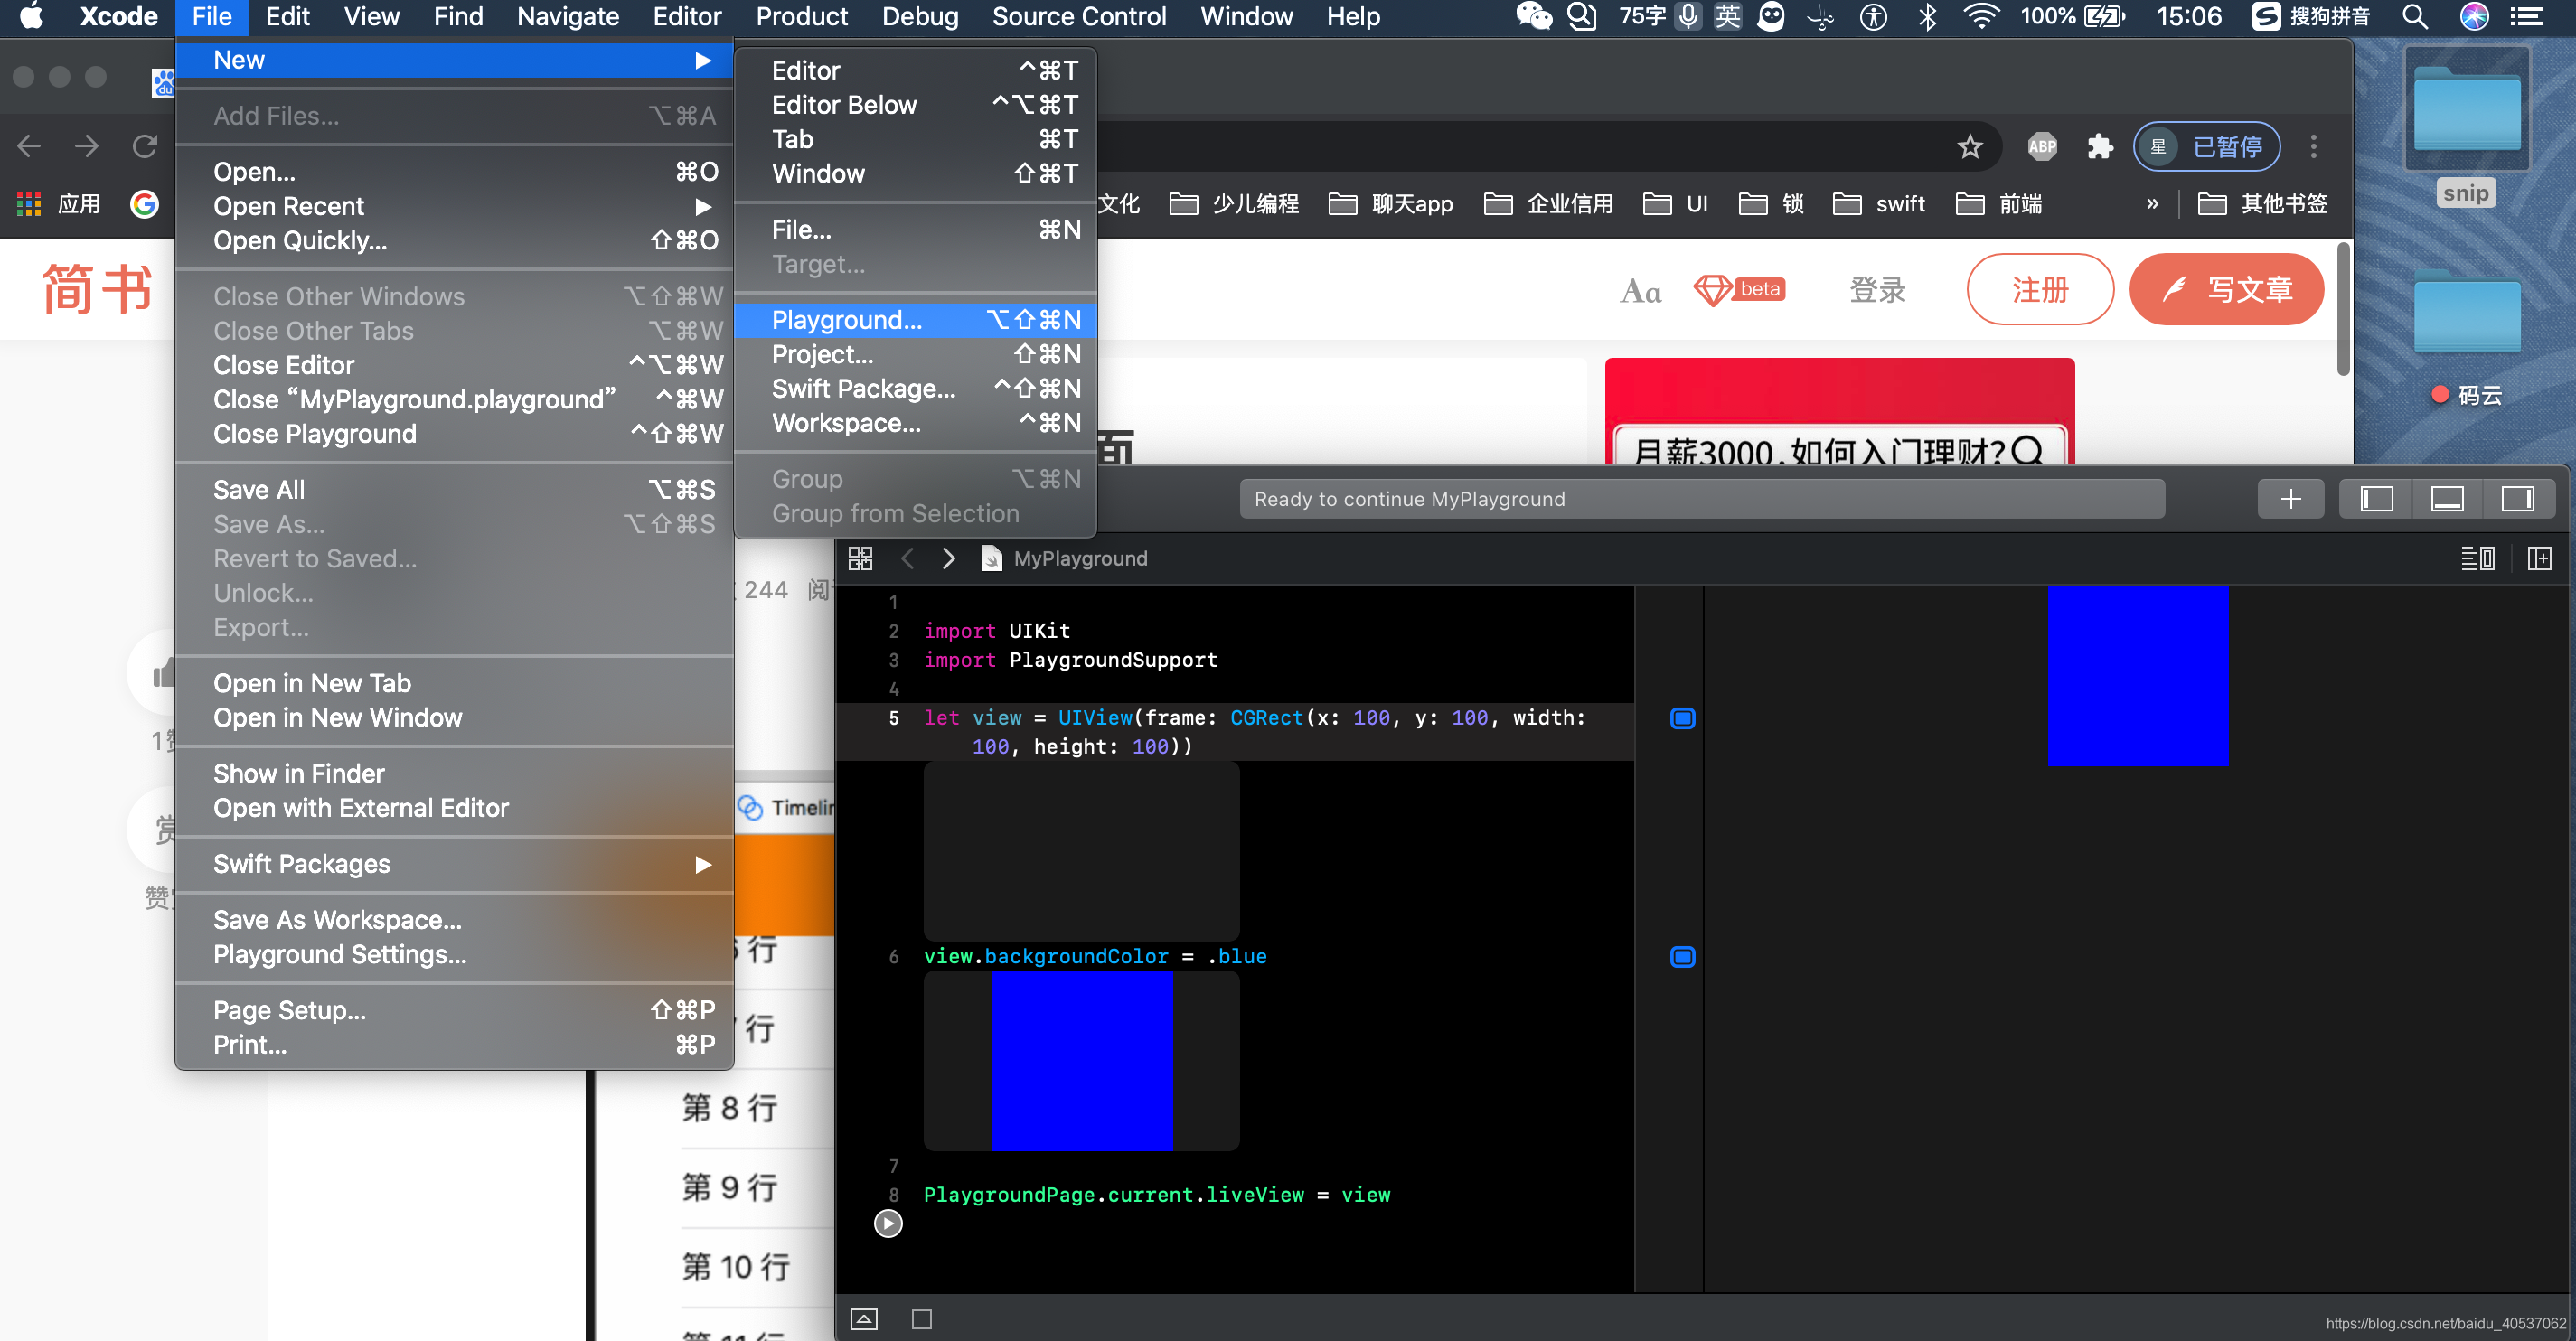Screen dimensions: 2576x1341
Task: Expand Open Recent submenu
Action: (454, 206)
